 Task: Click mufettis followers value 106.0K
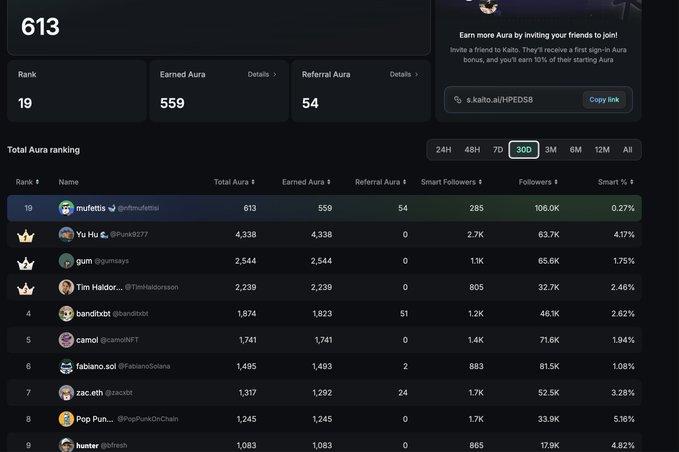click(x=547, y=208)
